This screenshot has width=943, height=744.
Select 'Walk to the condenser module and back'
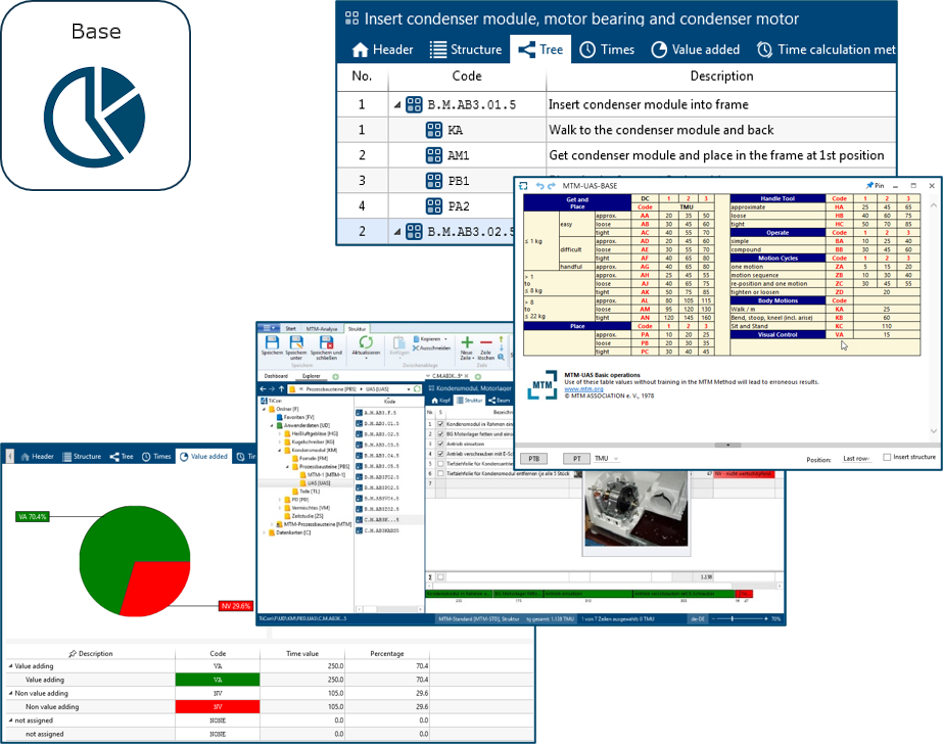661,130
